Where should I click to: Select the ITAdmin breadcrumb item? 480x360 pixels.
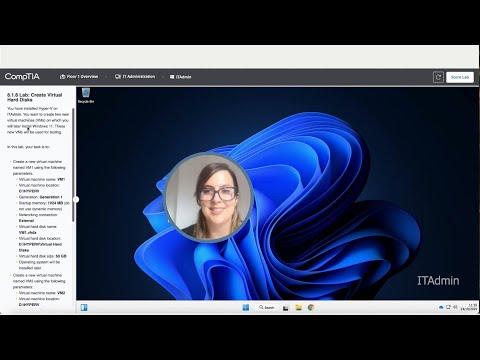tap(180, 77)
